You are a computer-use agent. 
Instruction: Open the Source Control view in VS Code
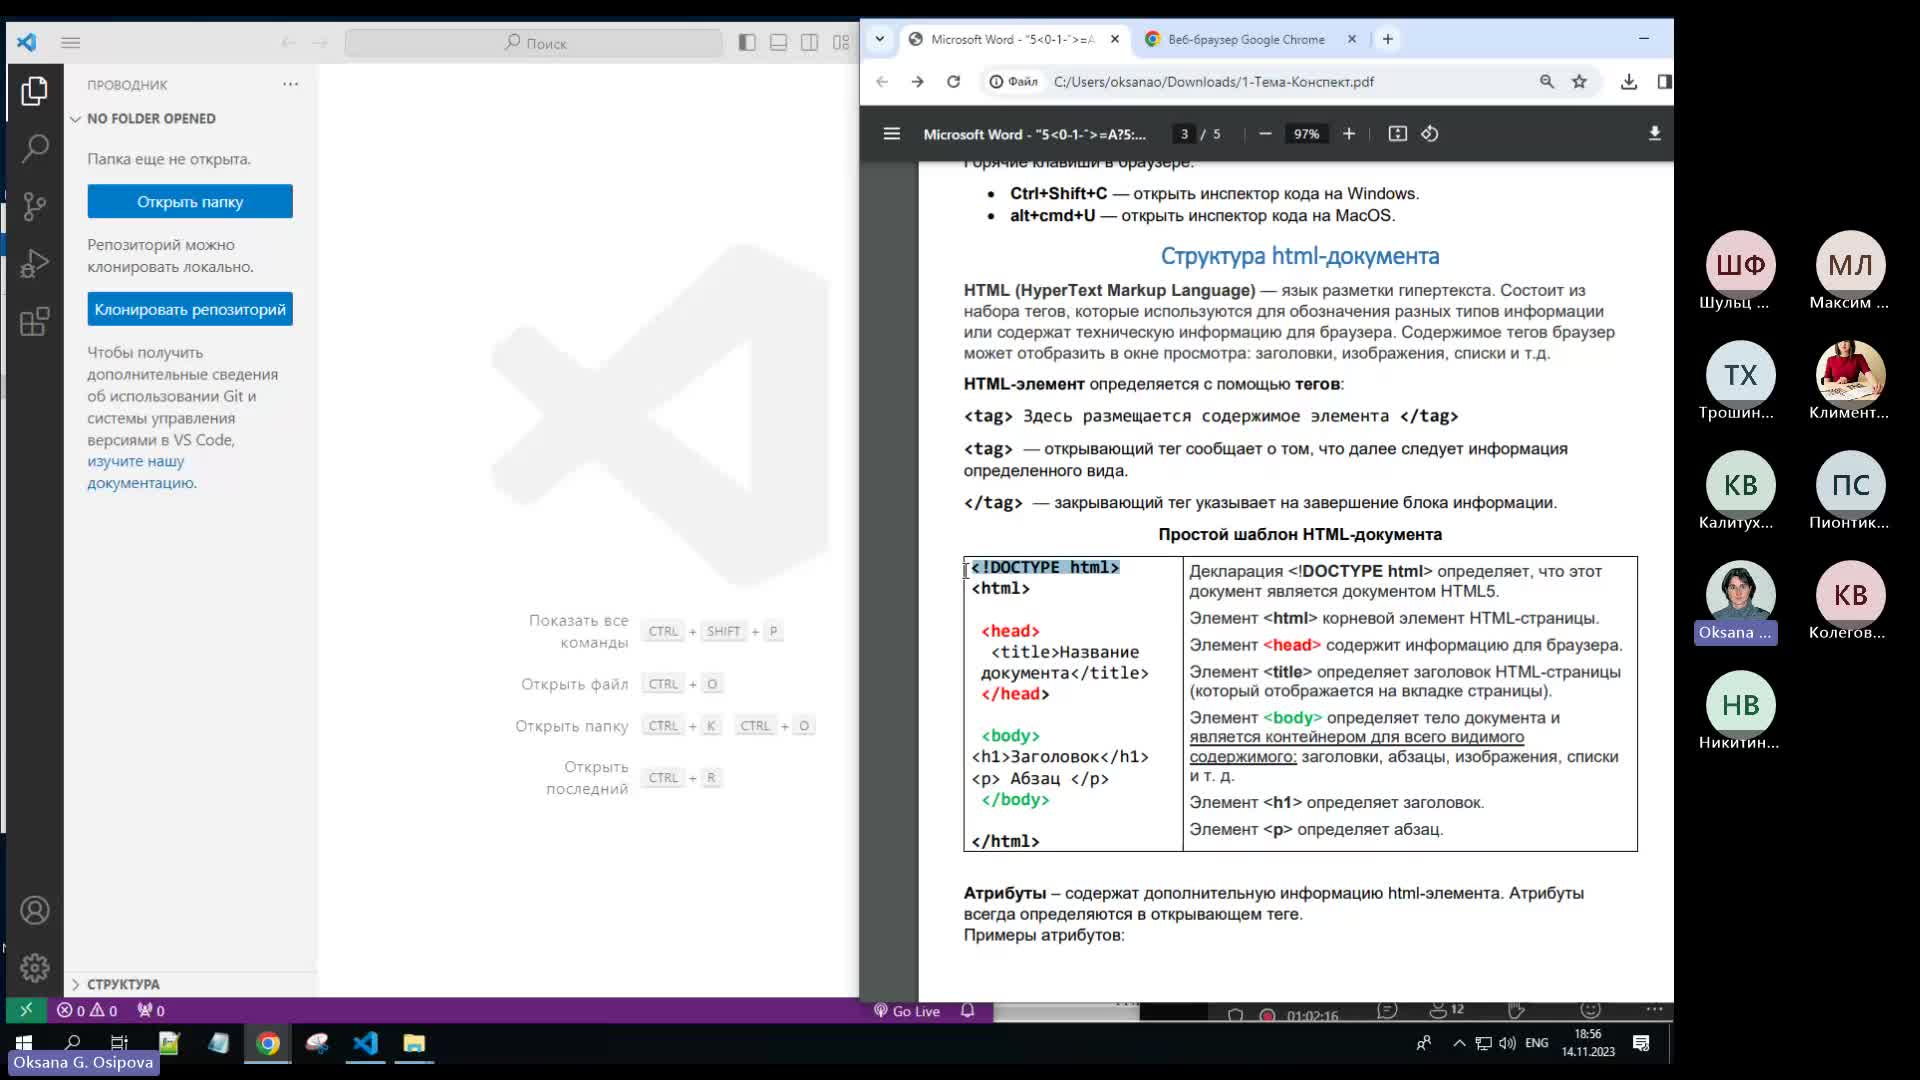pyautogui.click(x=34, y=207)
